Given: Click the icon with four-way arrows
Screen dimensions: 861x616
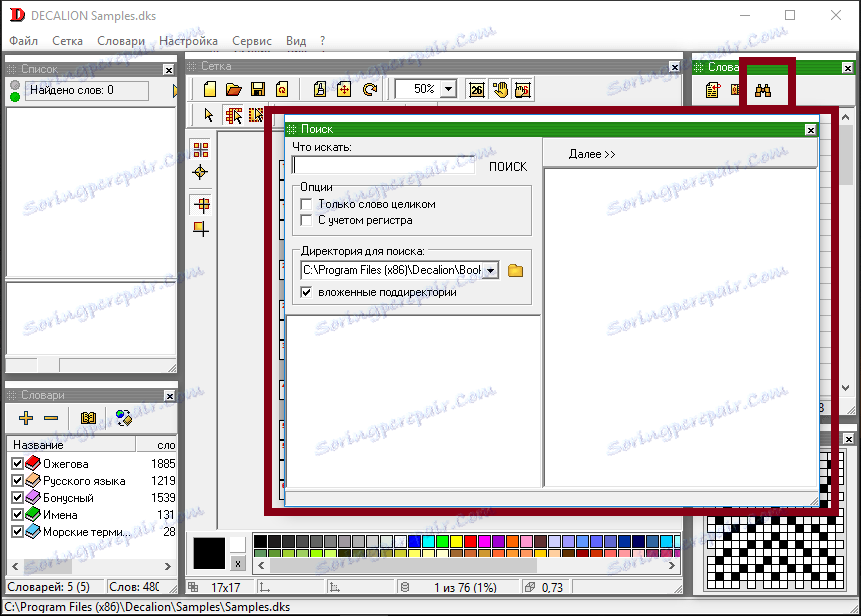Looking at the screenshot, I should click(x=344, y=89).
